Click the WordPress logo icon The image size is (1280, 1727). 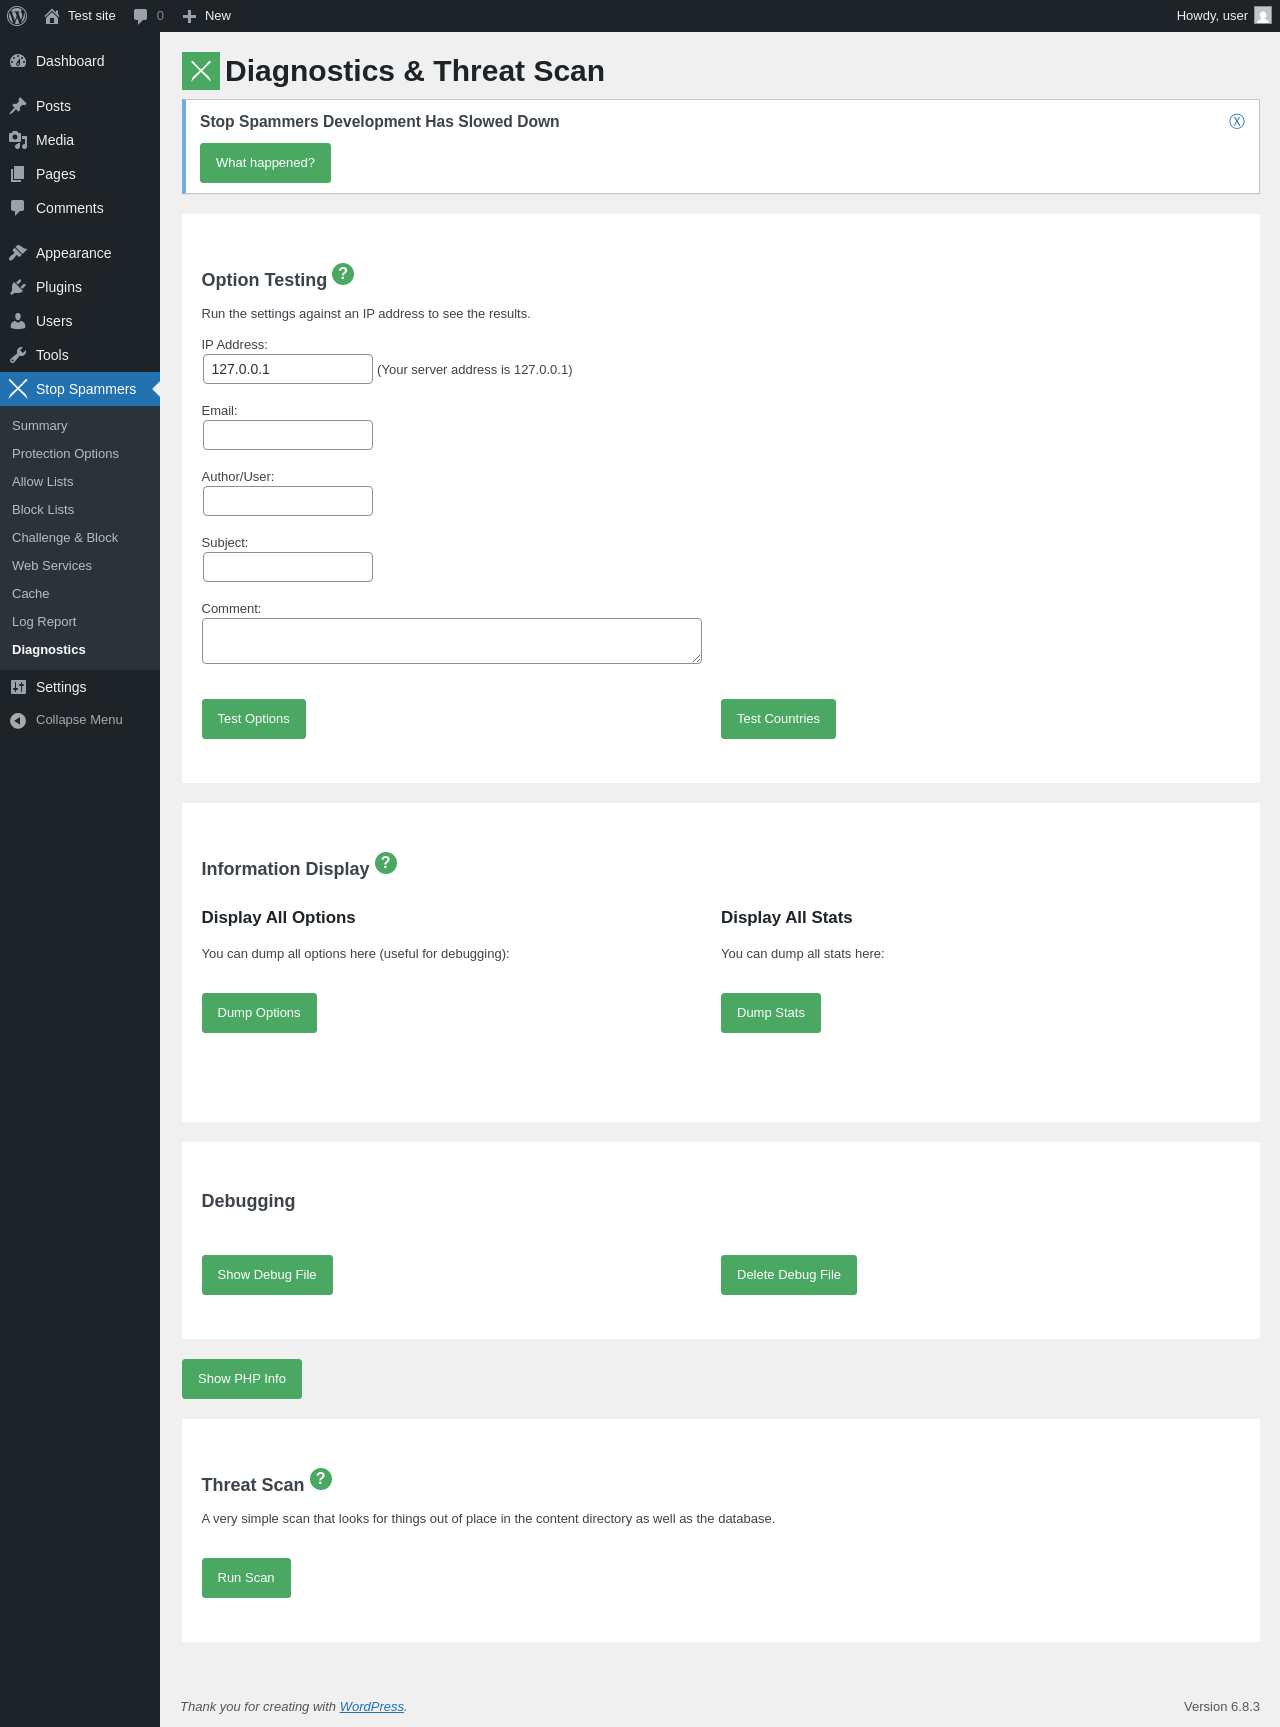point(17,16)
